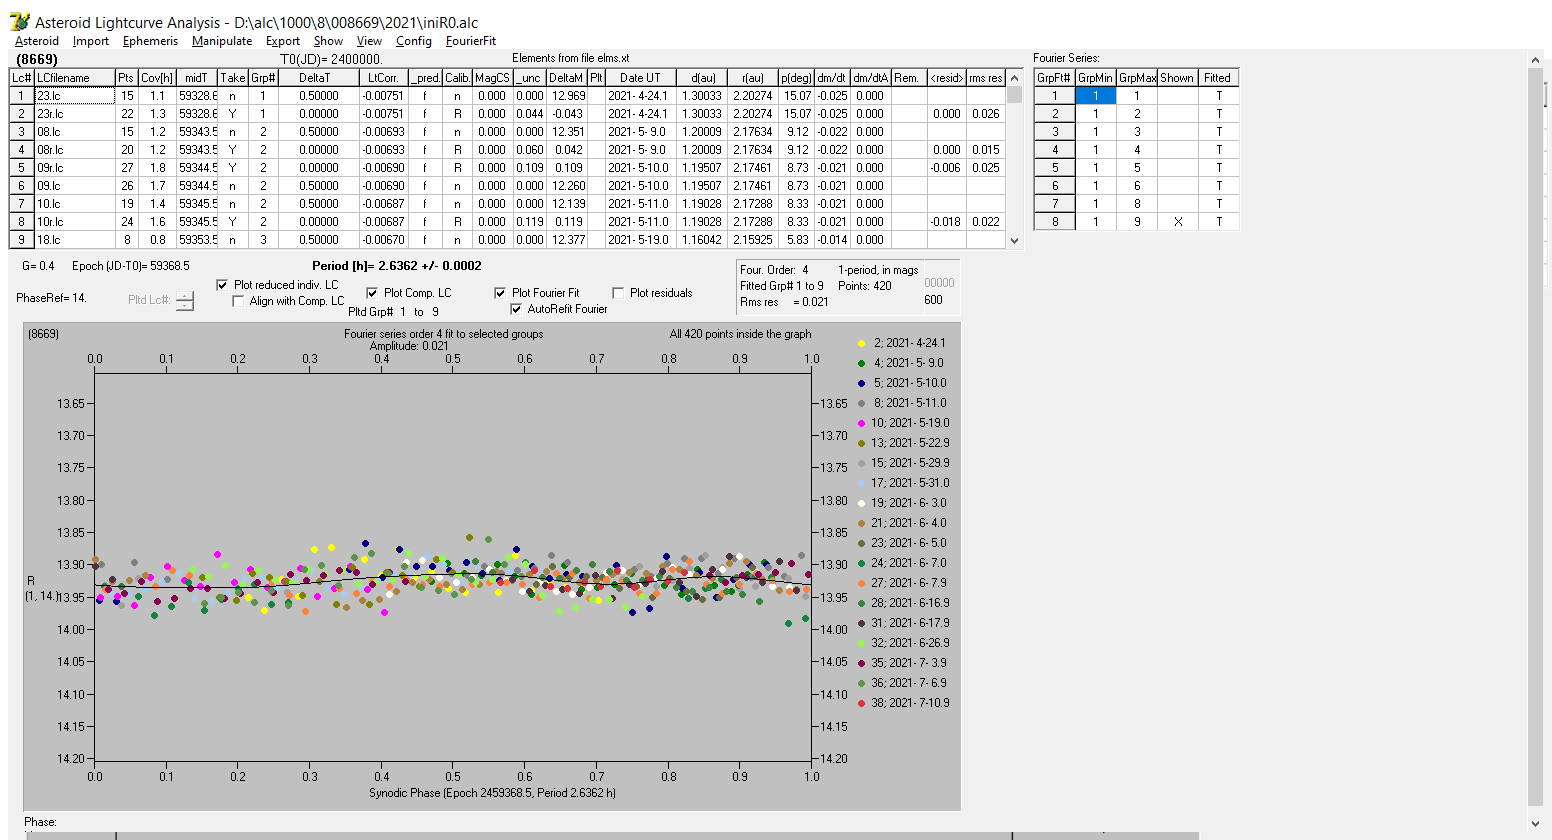Image resolution: width=1552 pixels, height=840 pixels.
Task: Click the Epoch (JD-T0)= 59368.5 label
Action: [130, 266]
